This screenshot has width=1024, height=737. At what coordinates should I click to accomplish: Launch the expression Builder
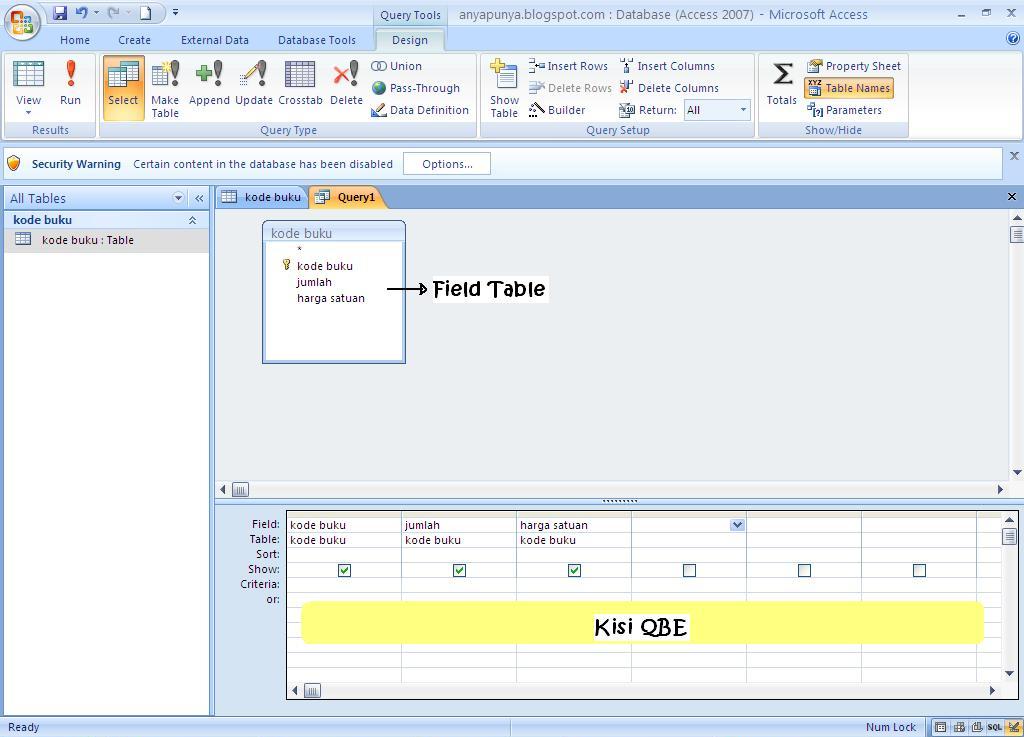click(x=557, y=110)
